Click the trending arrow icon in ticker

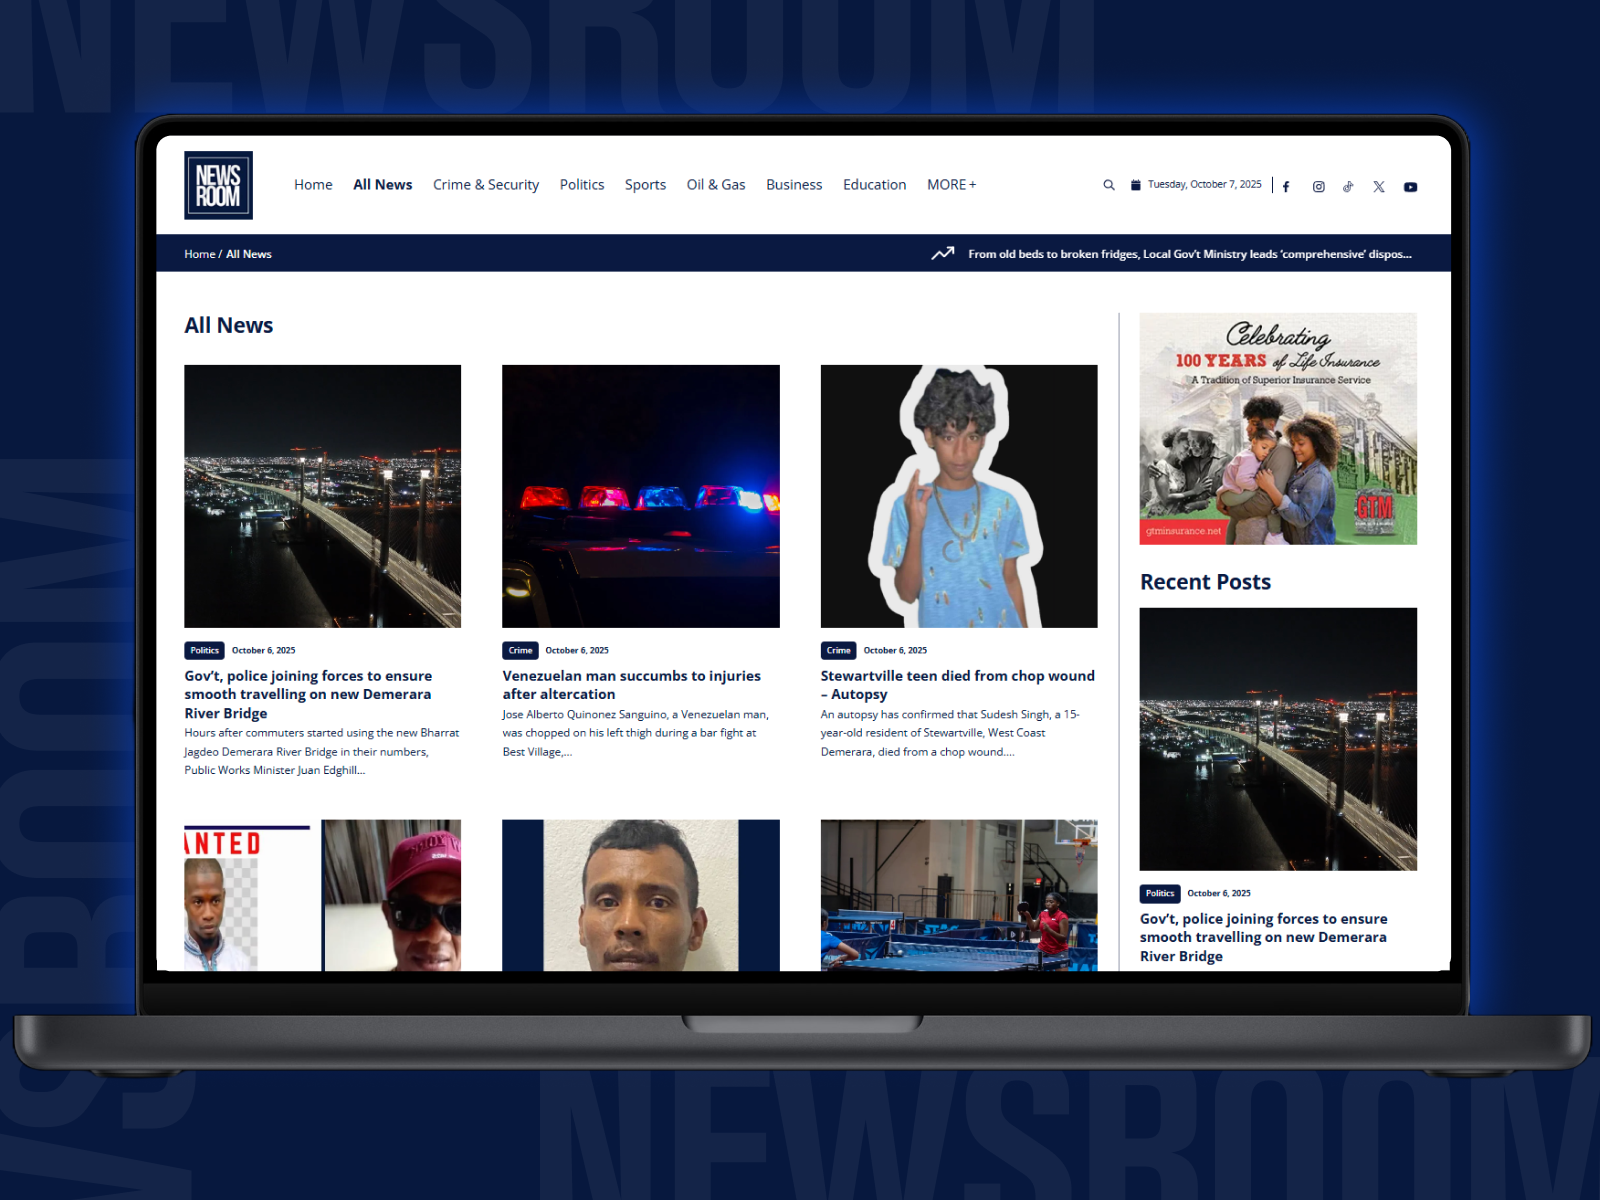pyautogui.click(x=942, y=254)
